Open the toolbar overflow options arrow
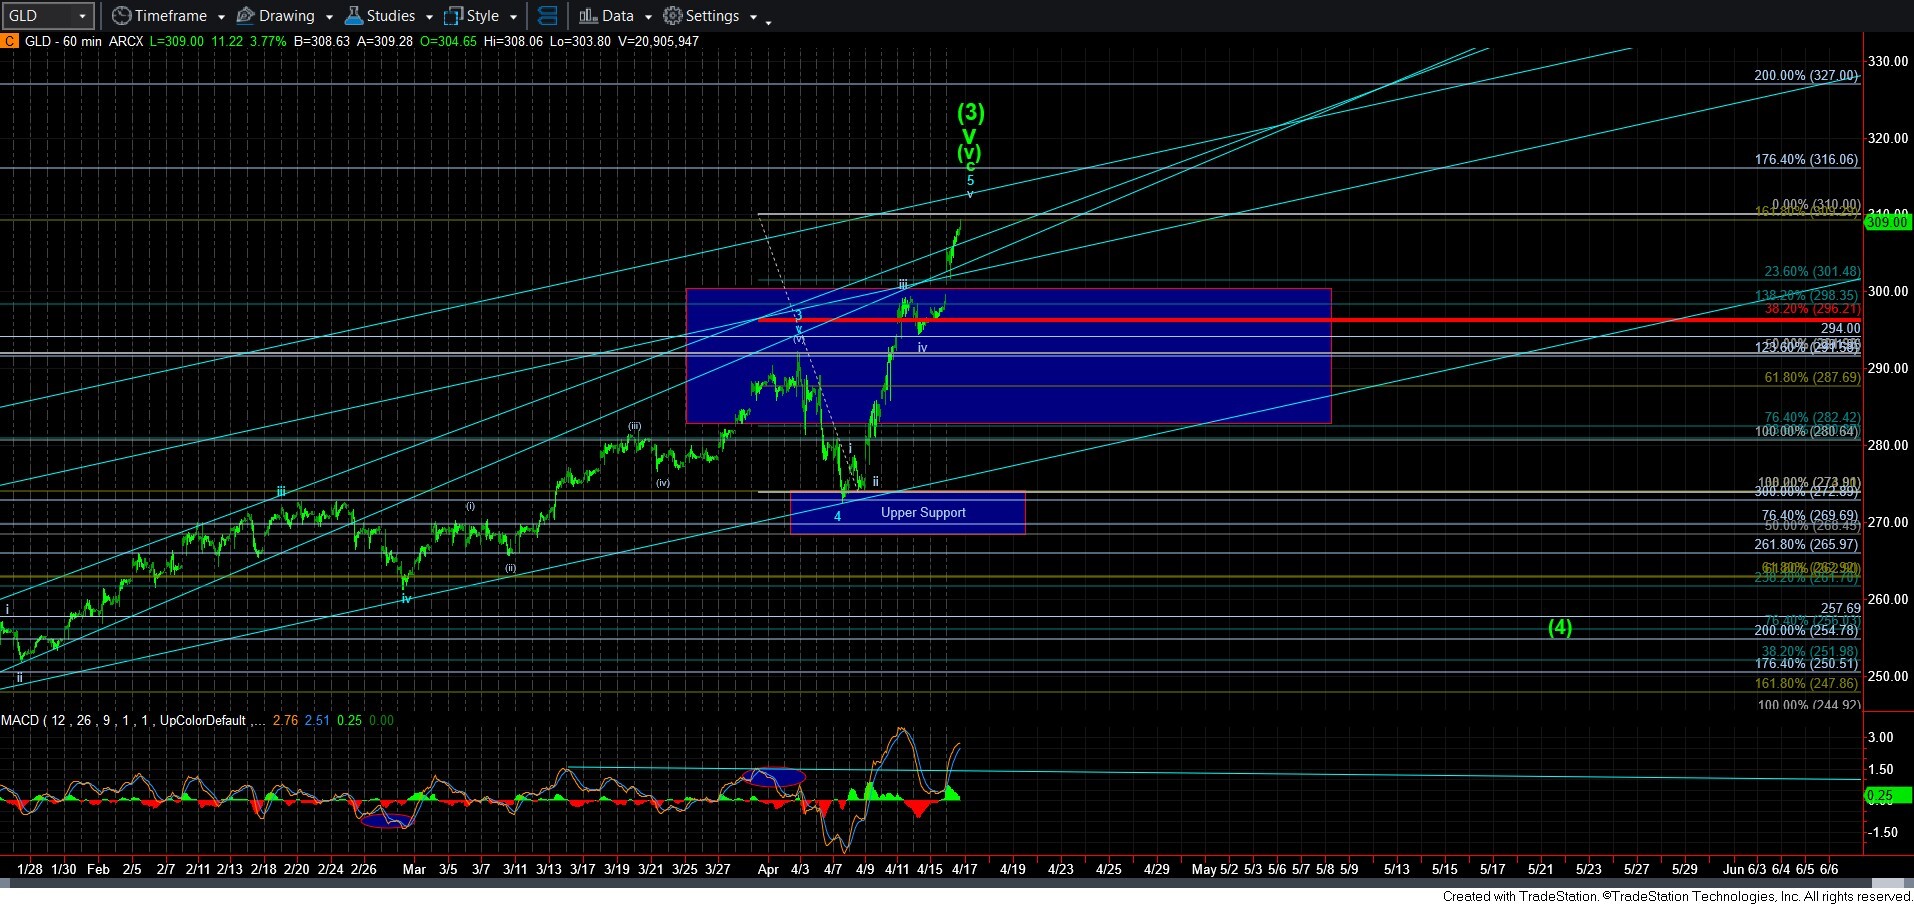Viewport: 1914px width, 904px height. pos(768,22)
